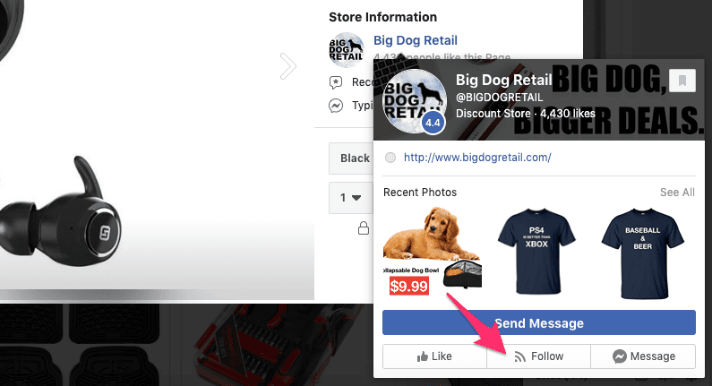Click Big Dog Retail store name link
713x386 pixels.
[415, 40]
